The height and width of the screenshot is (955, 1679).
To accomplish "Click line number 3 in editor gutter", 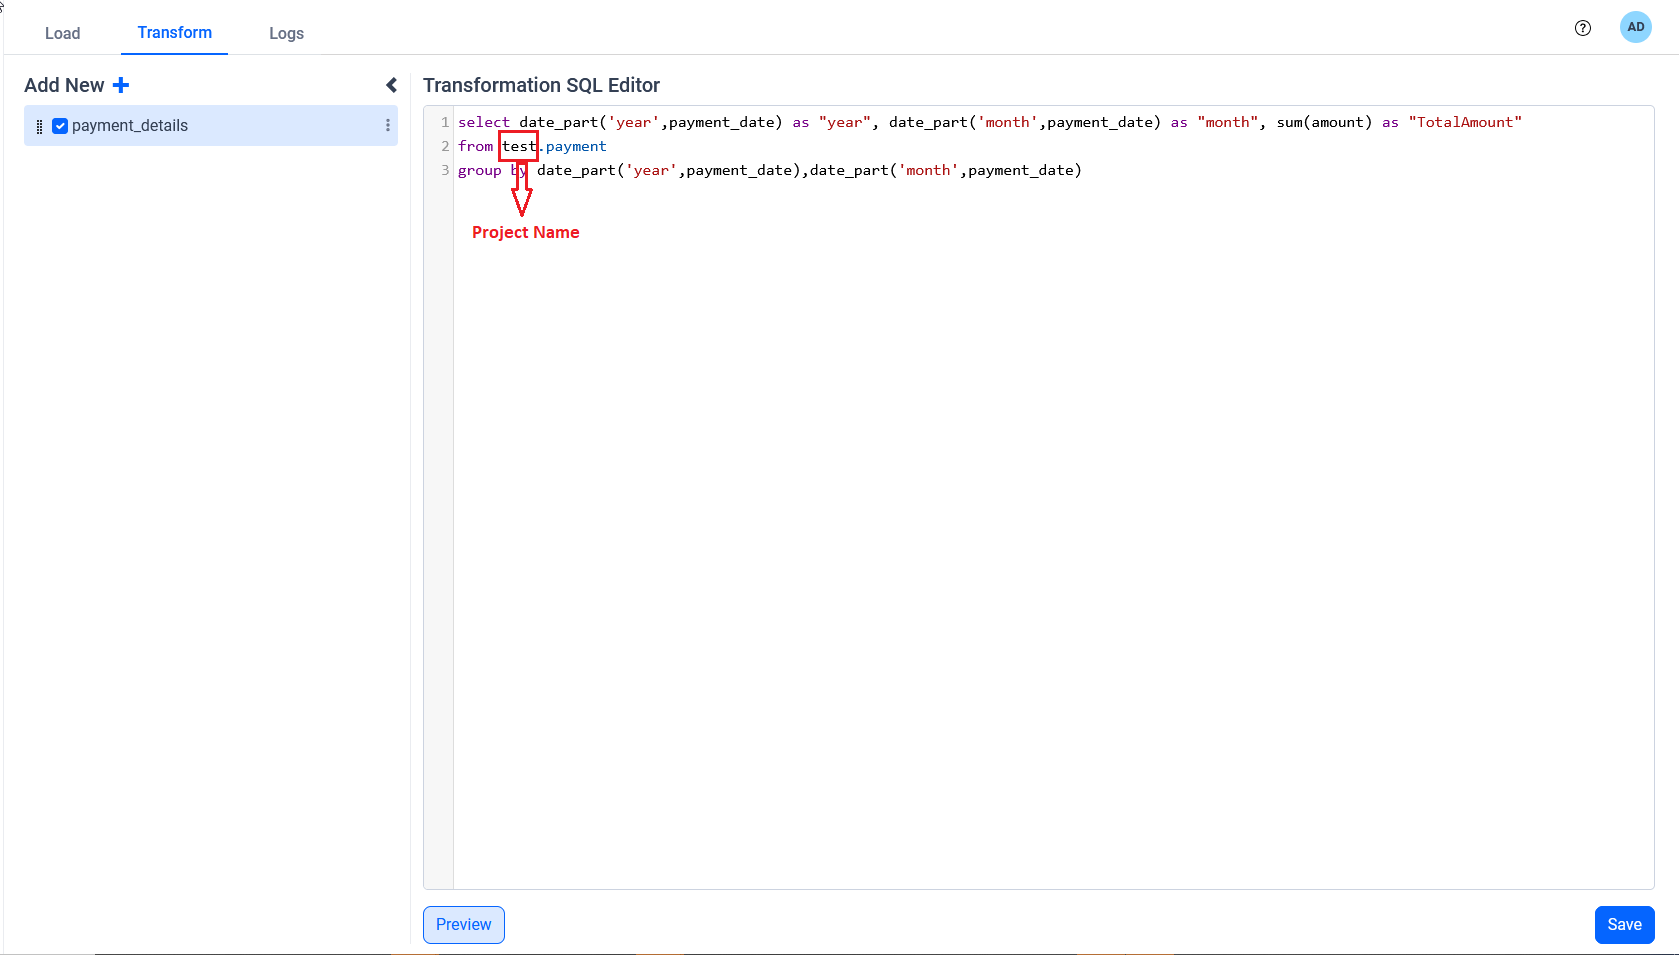I will [445, 170].
